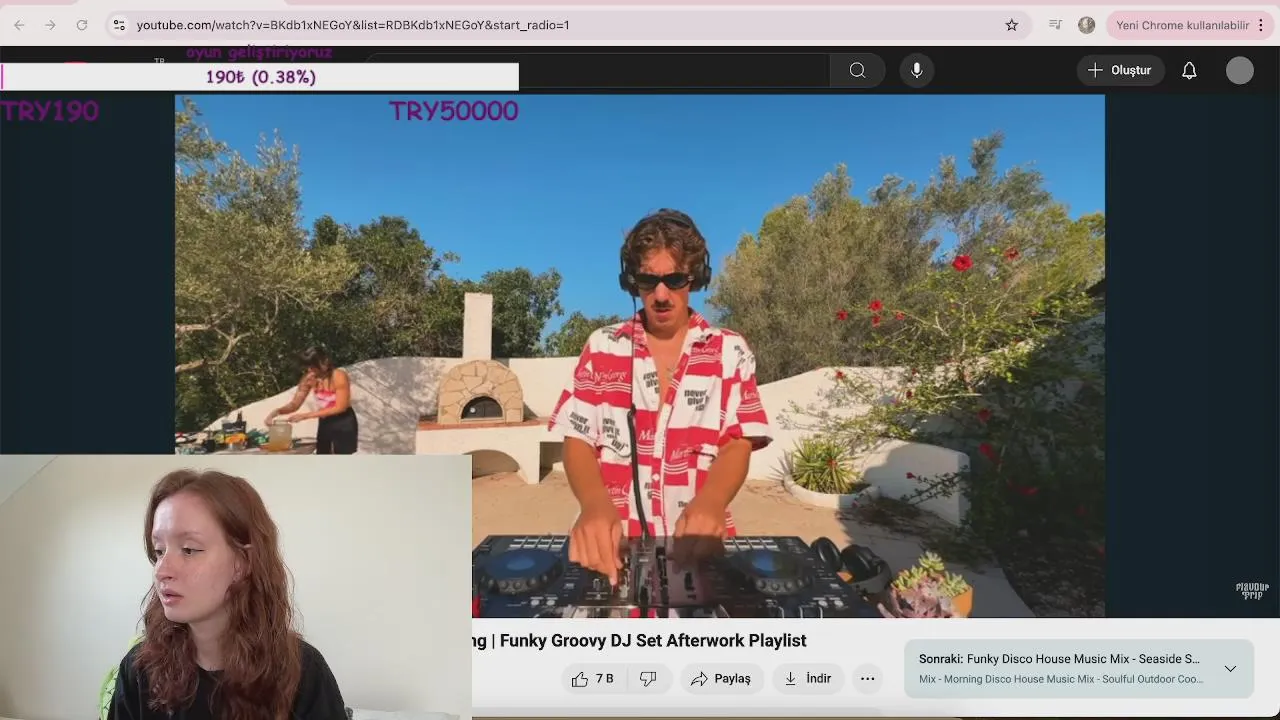1280x720 pixels.
Task: Open site information icon in address bar
Action: point(119,25)
